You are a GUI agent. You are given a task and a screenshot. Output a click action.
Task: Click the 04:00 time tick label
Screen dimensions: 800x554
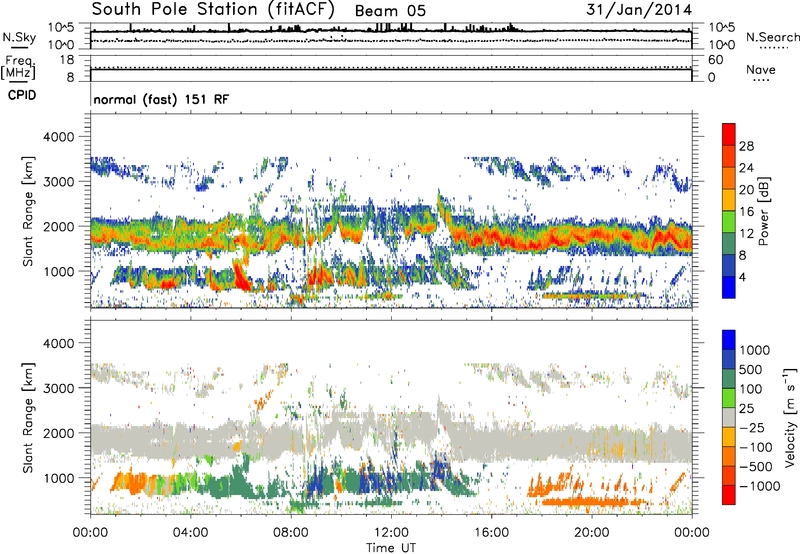(190, 533)
